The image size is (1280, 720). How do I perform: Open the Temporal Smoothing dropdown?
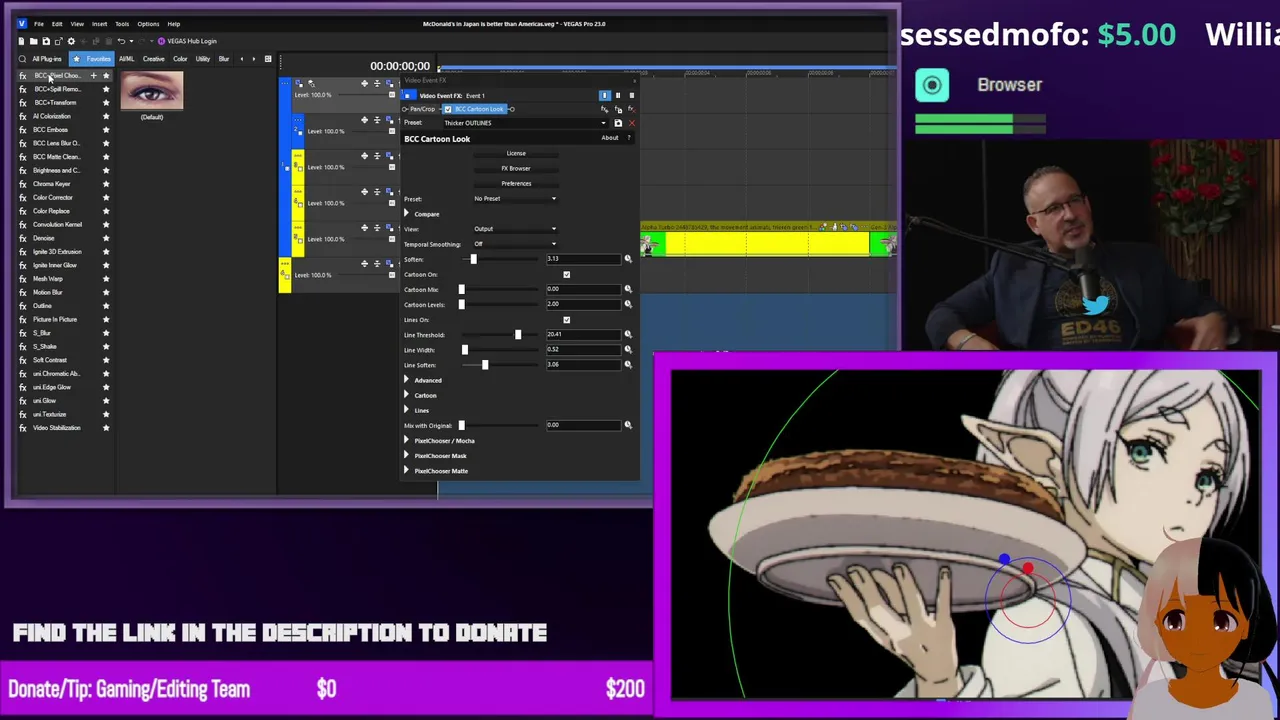515,244
